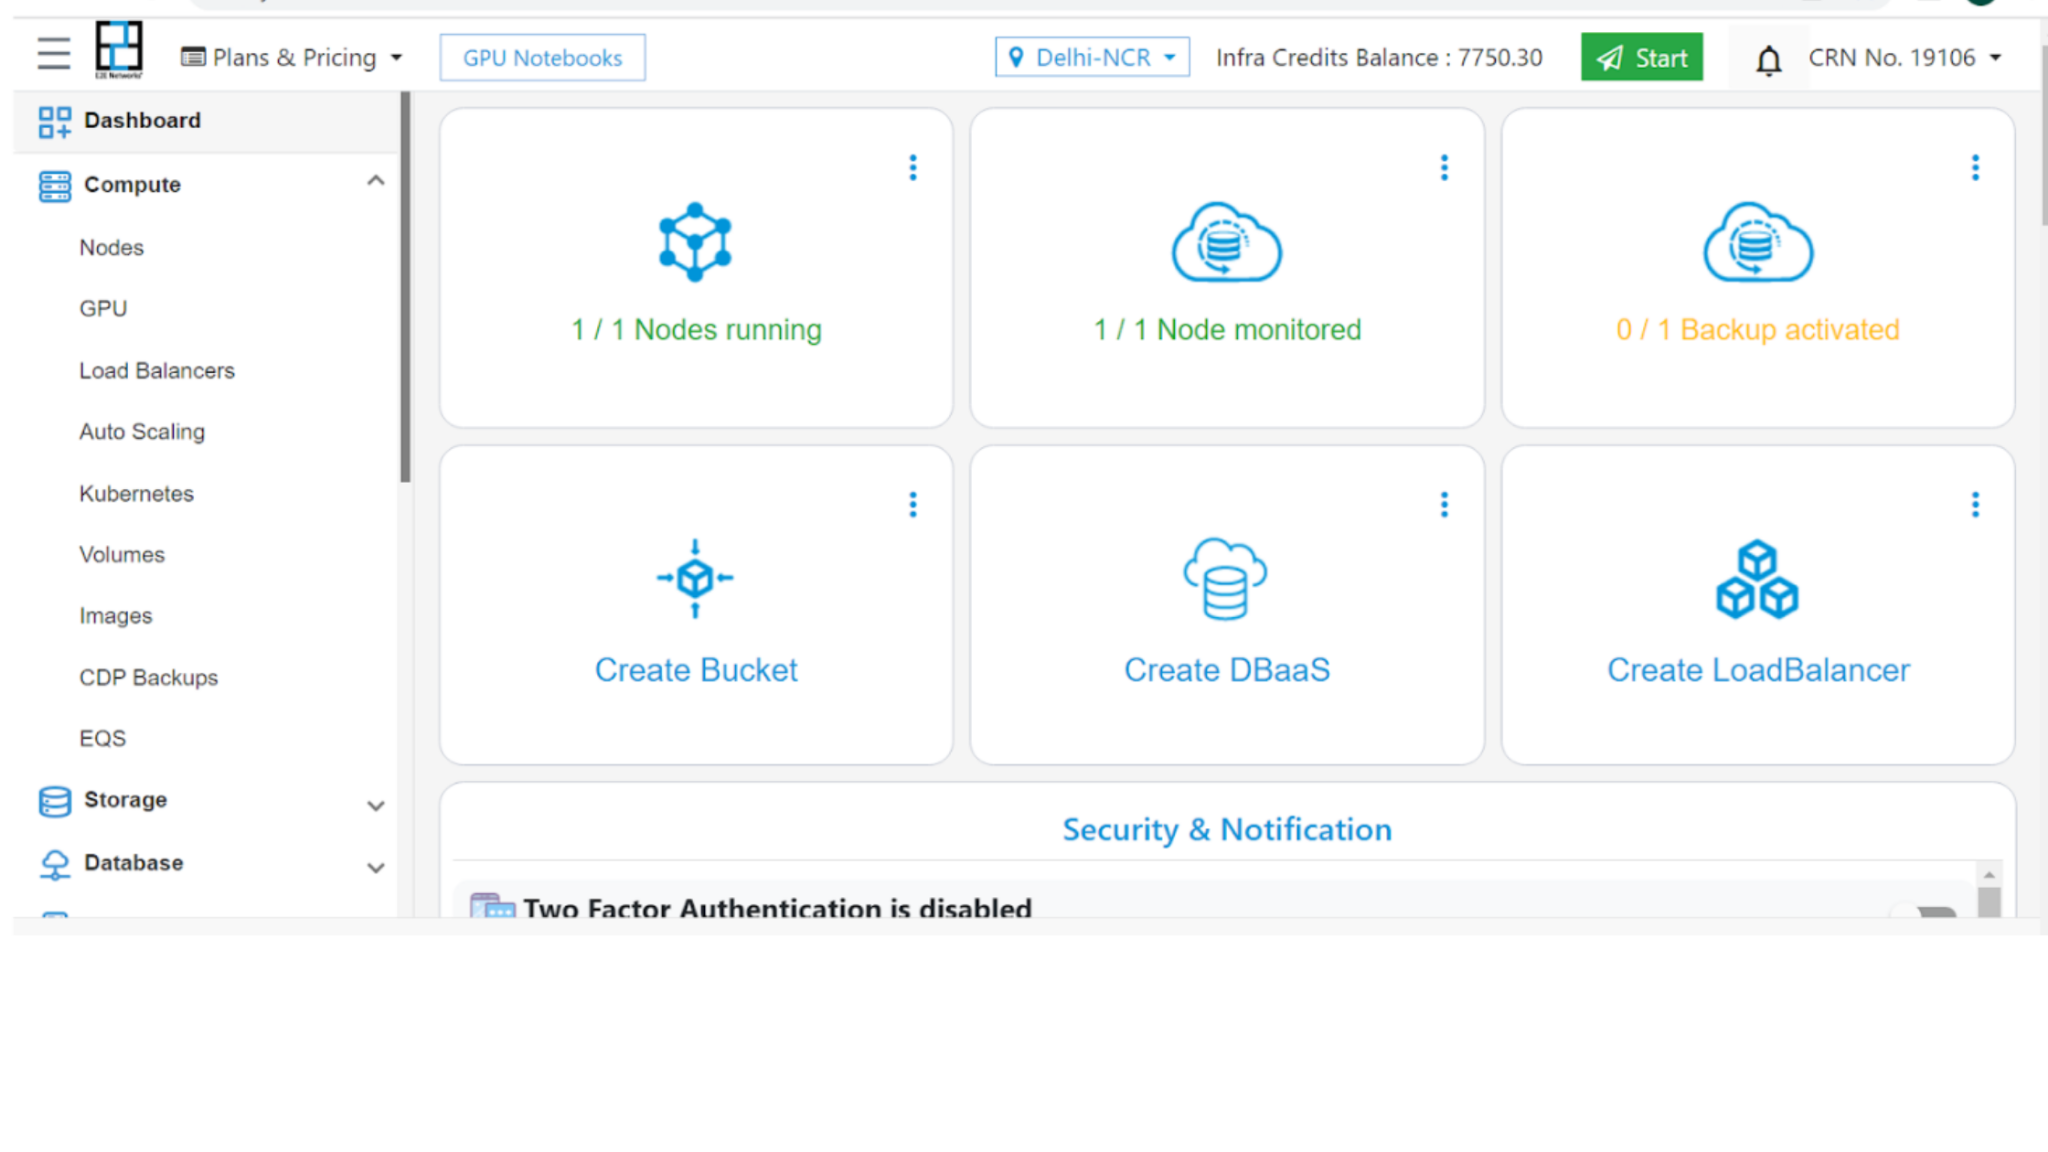Open the hamburger navigation menu

coord(54,53)
